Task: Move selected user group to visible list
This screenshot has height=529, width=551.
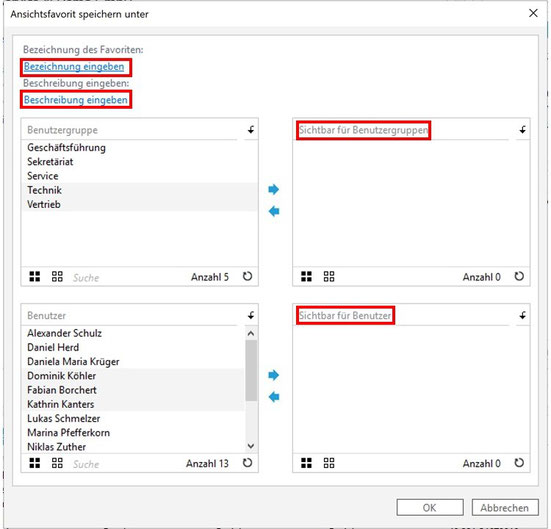Action: [x=273, y=189]
